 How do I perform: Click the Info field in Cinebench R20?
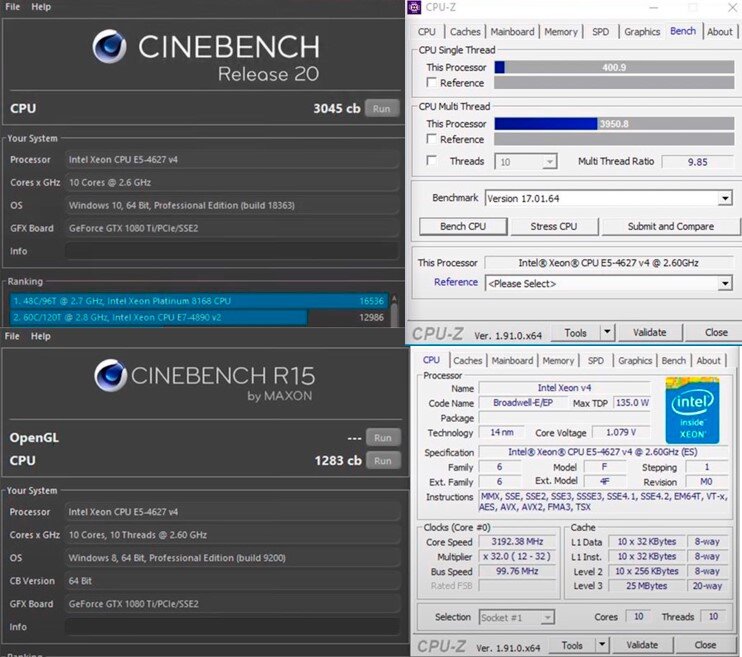231,251
